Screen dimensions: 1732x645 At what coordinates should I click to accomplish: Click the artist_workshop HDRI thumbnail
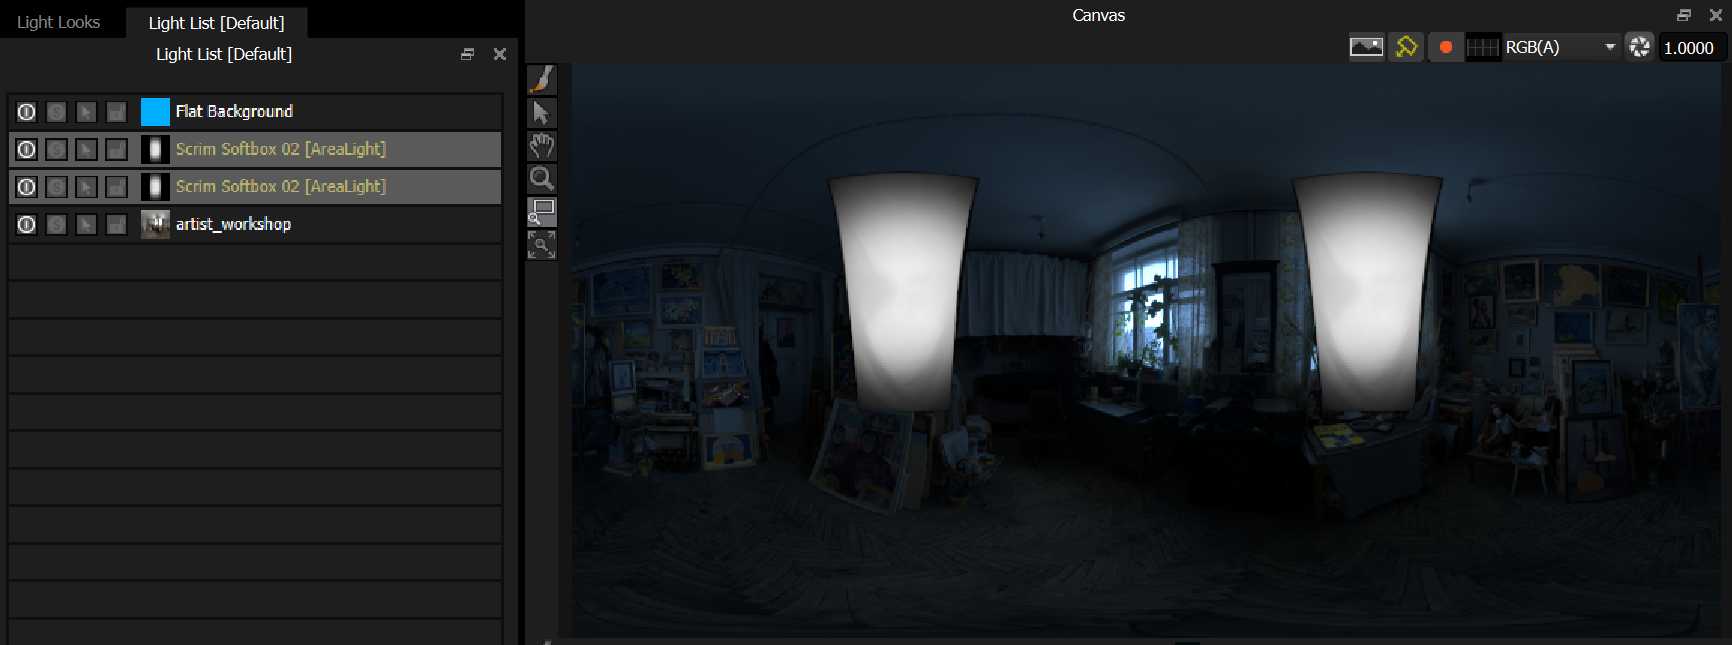[155, 224]
